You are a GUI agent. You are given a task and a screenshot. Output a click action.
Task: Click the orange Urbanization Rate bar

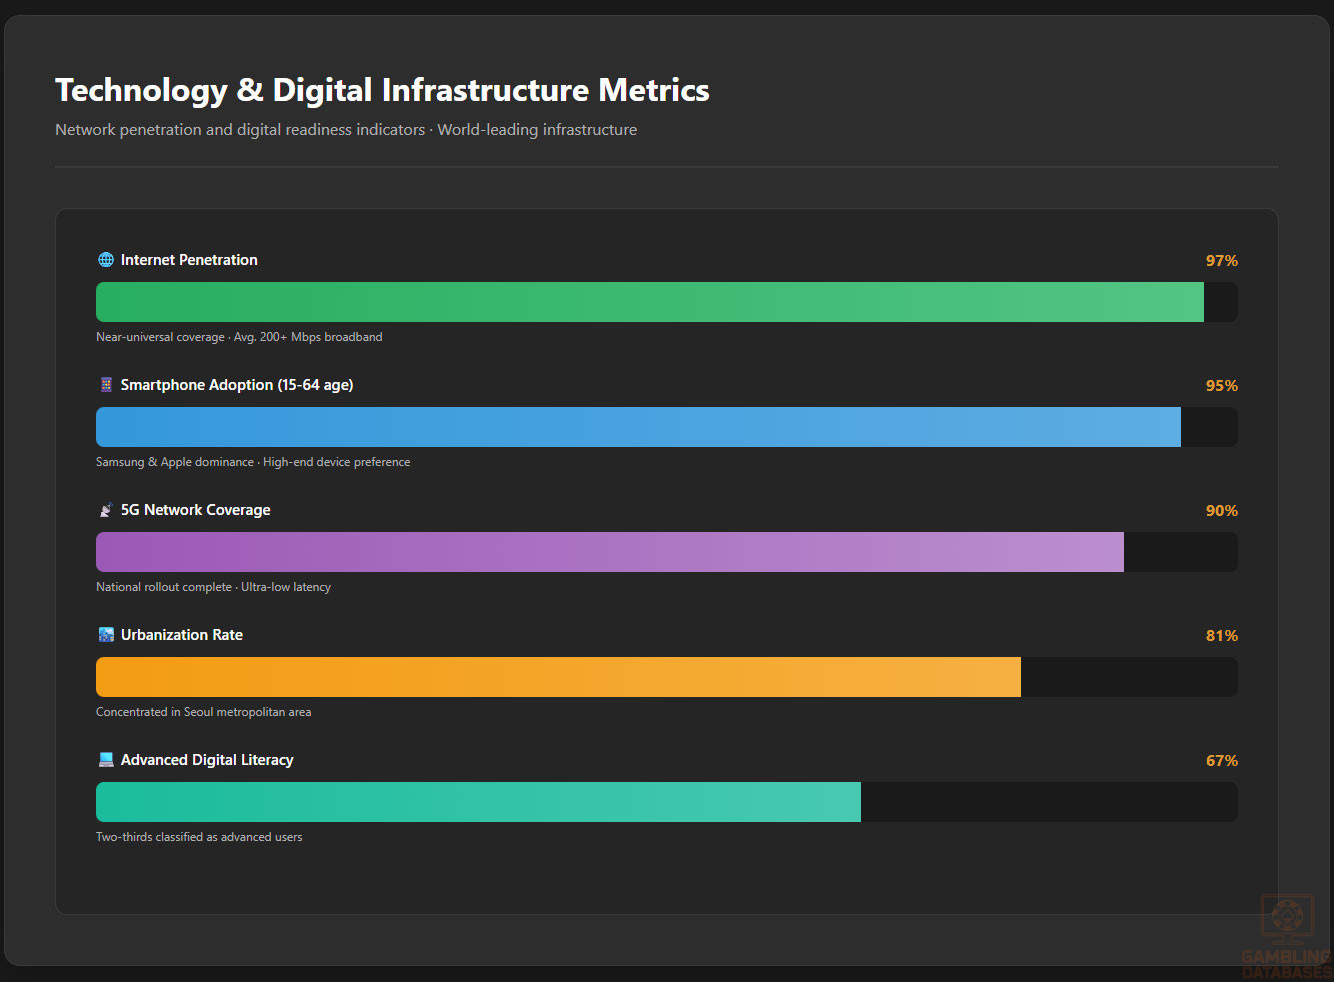point(558,677)
